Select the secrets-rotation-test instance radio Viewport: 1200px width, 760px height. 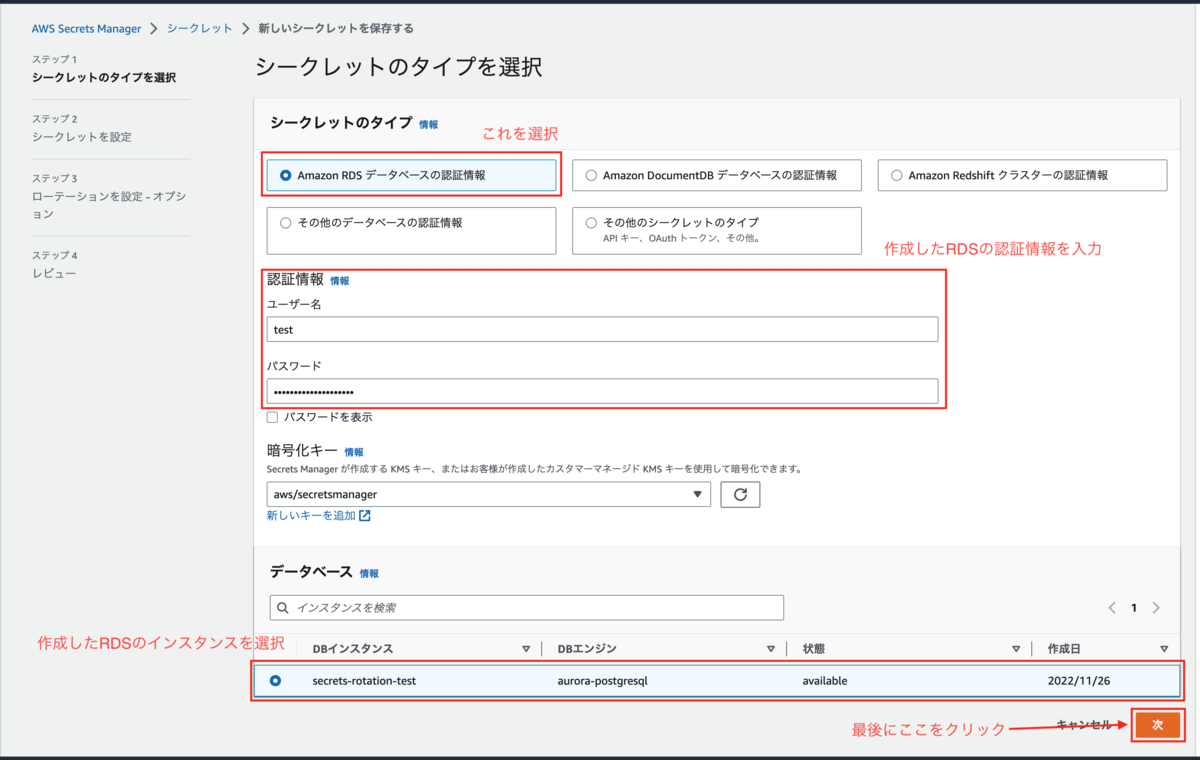[275, 681]
